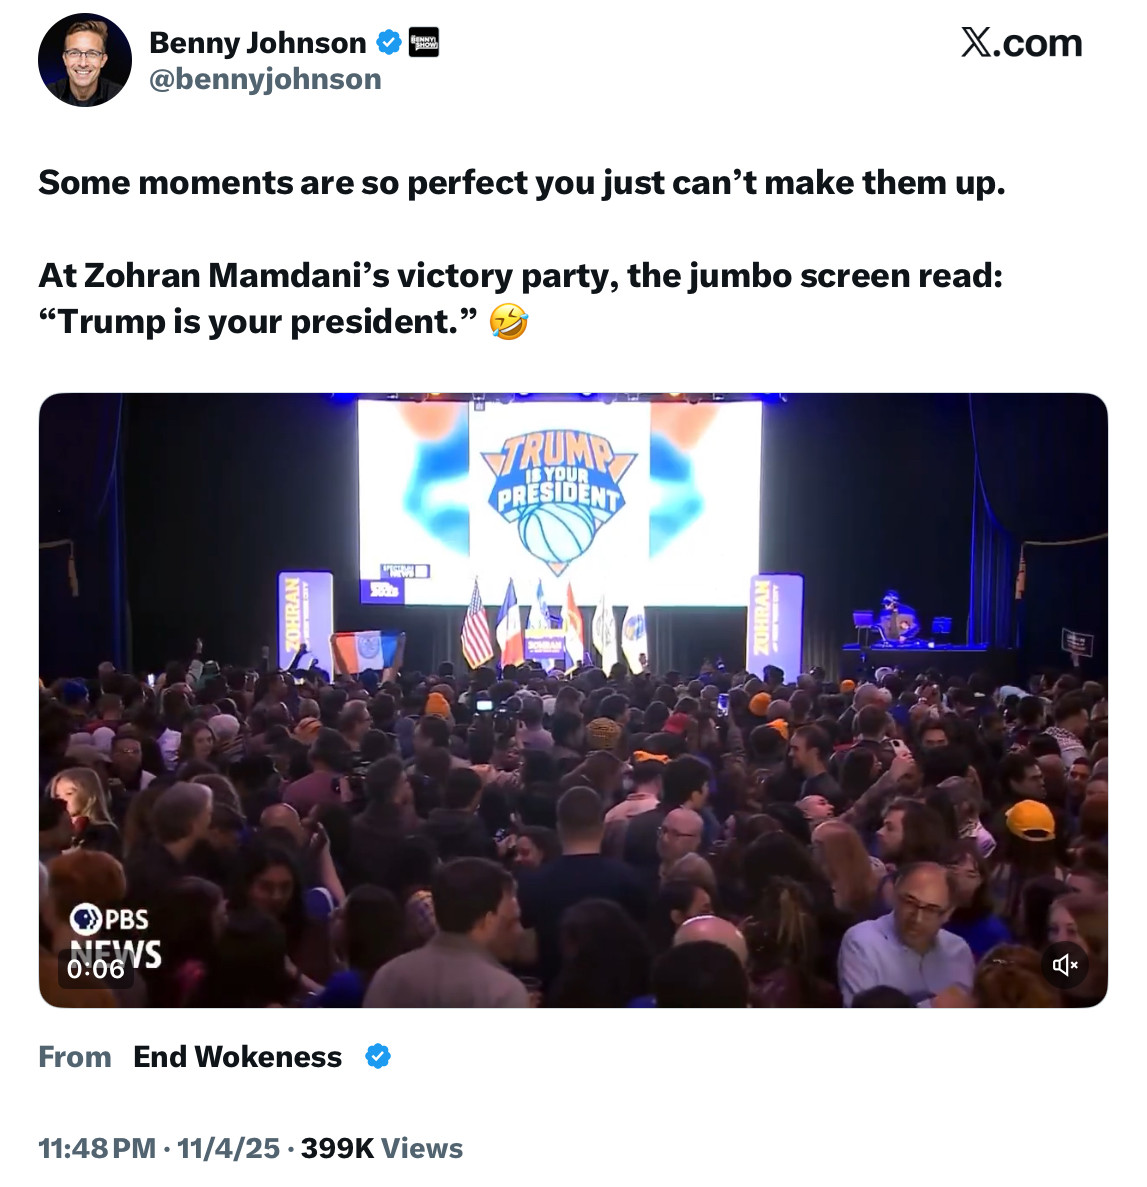The height and width of the screenshot is (1187, 1147).
Task: Open the Benny Johnson display name link
Action: point(257,43)
